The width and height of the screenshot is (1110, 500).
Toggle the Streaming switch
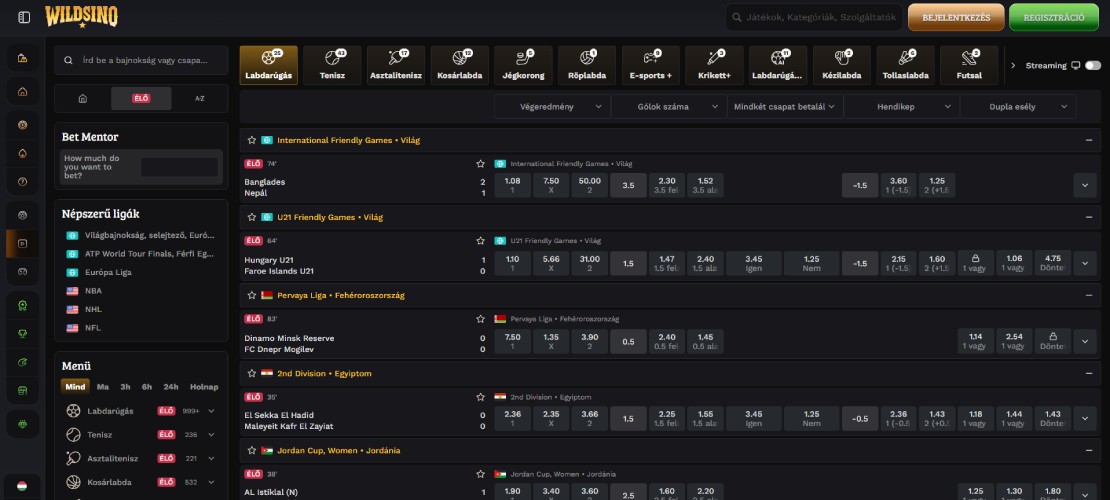(1092, 65)
